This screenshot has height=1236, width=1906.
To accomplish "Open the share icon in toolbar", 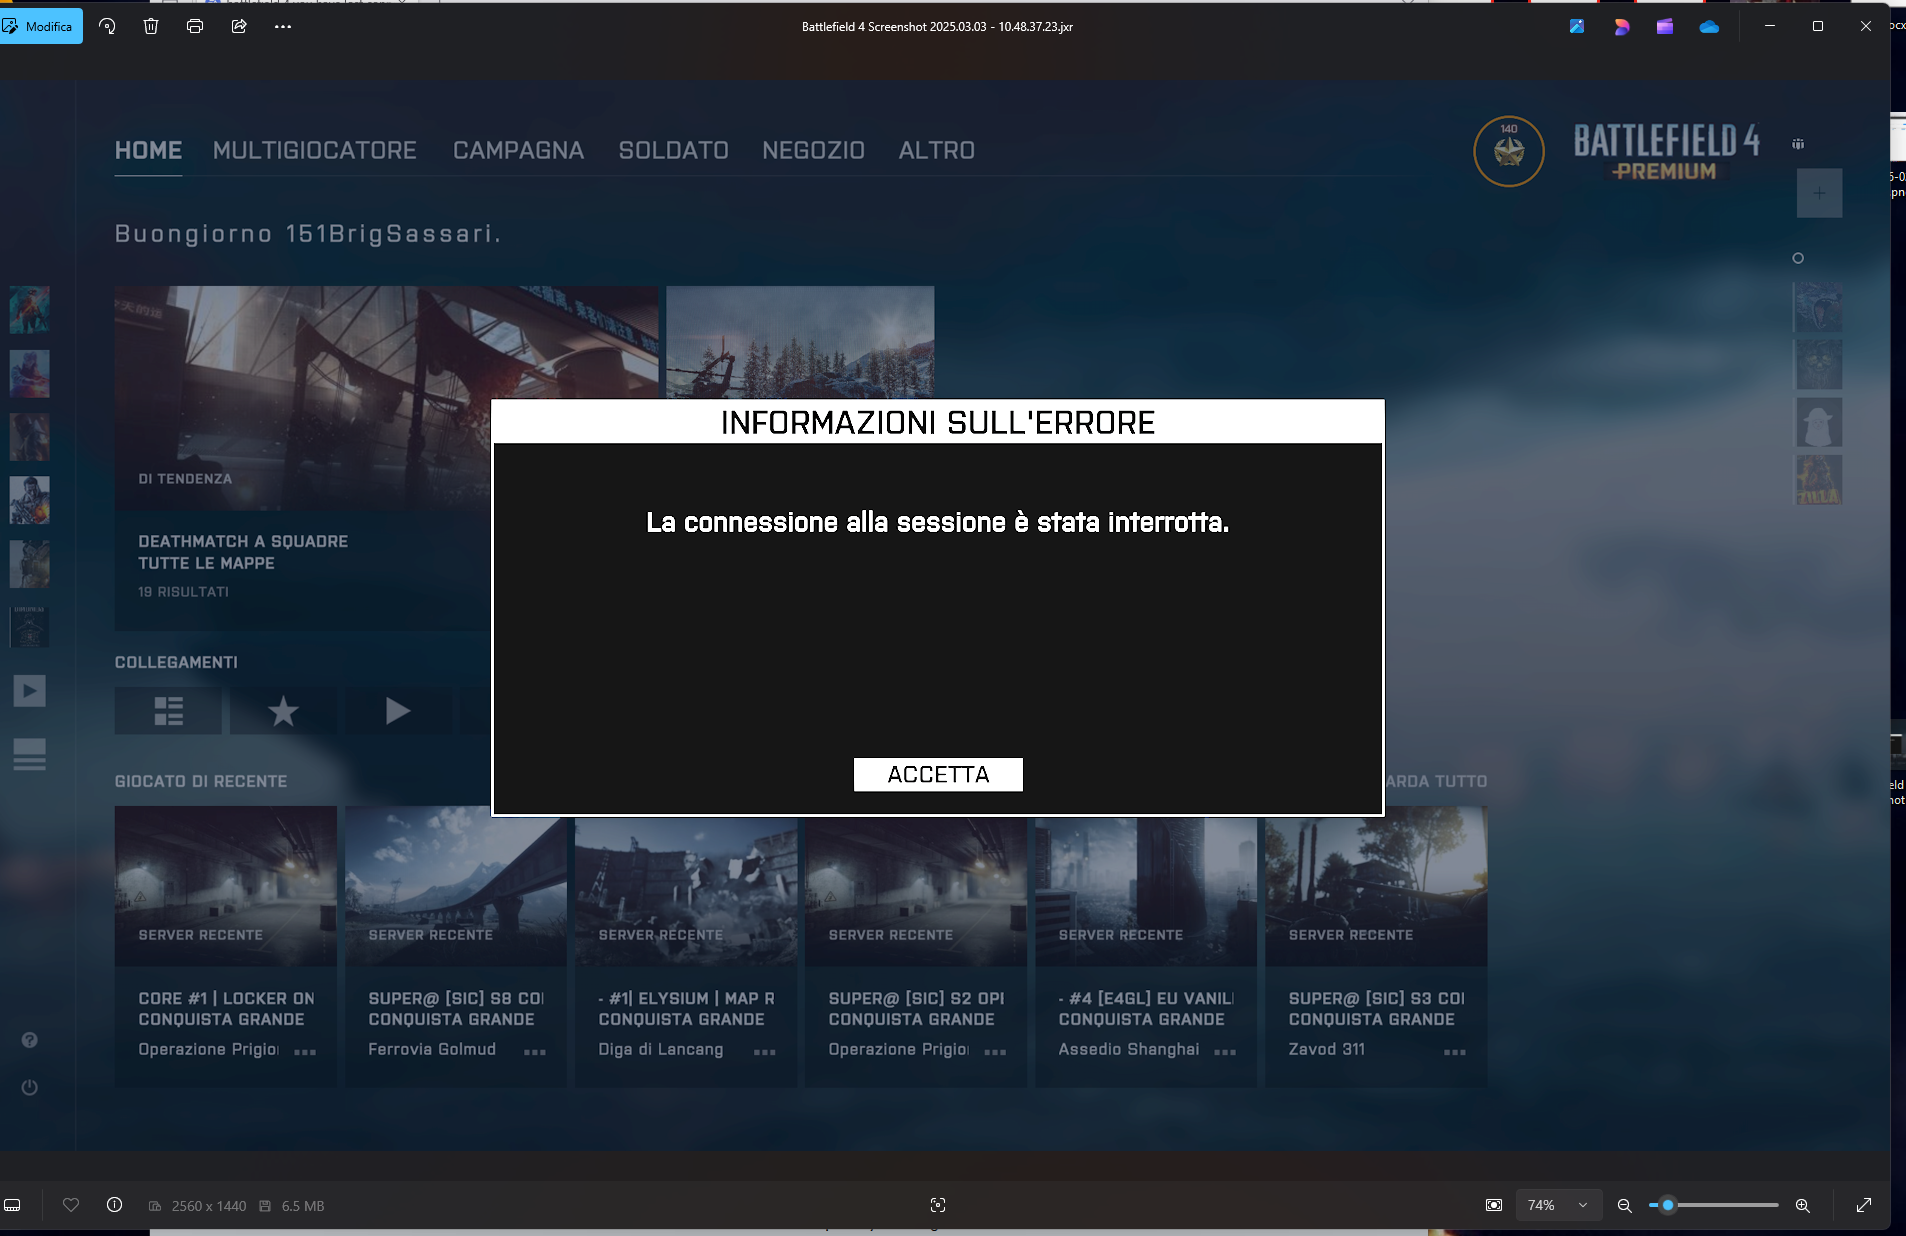I will 239,26.
